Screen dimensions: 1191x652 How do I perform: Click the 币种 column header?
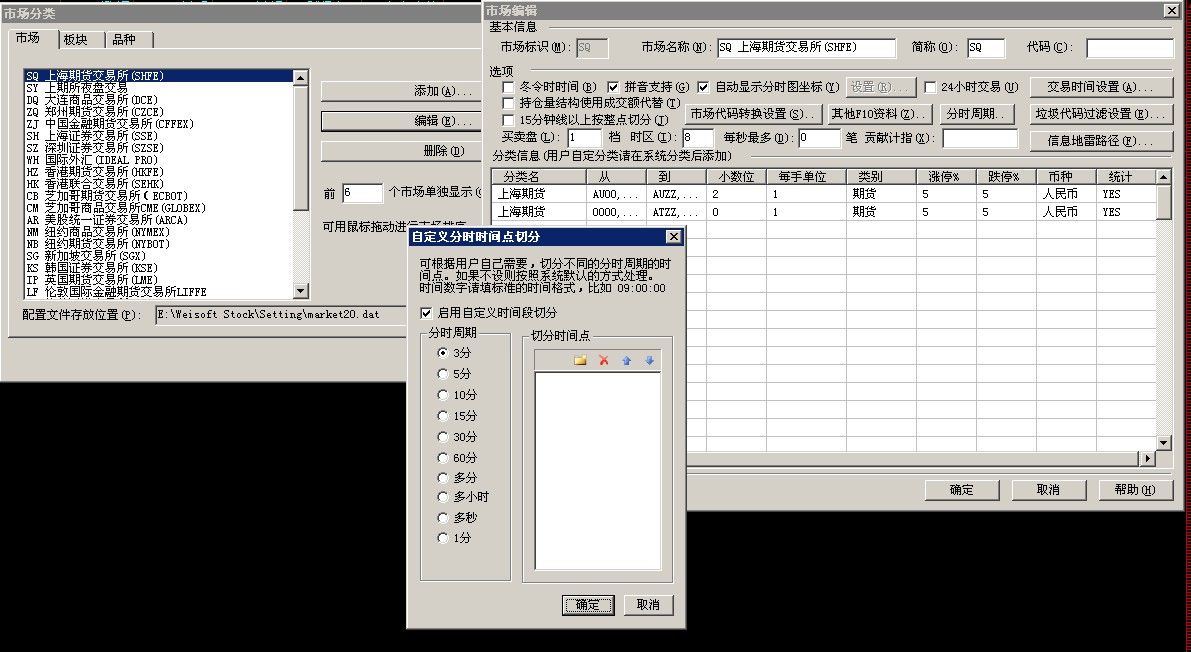pyautogui.click(x=1059, y=177)
